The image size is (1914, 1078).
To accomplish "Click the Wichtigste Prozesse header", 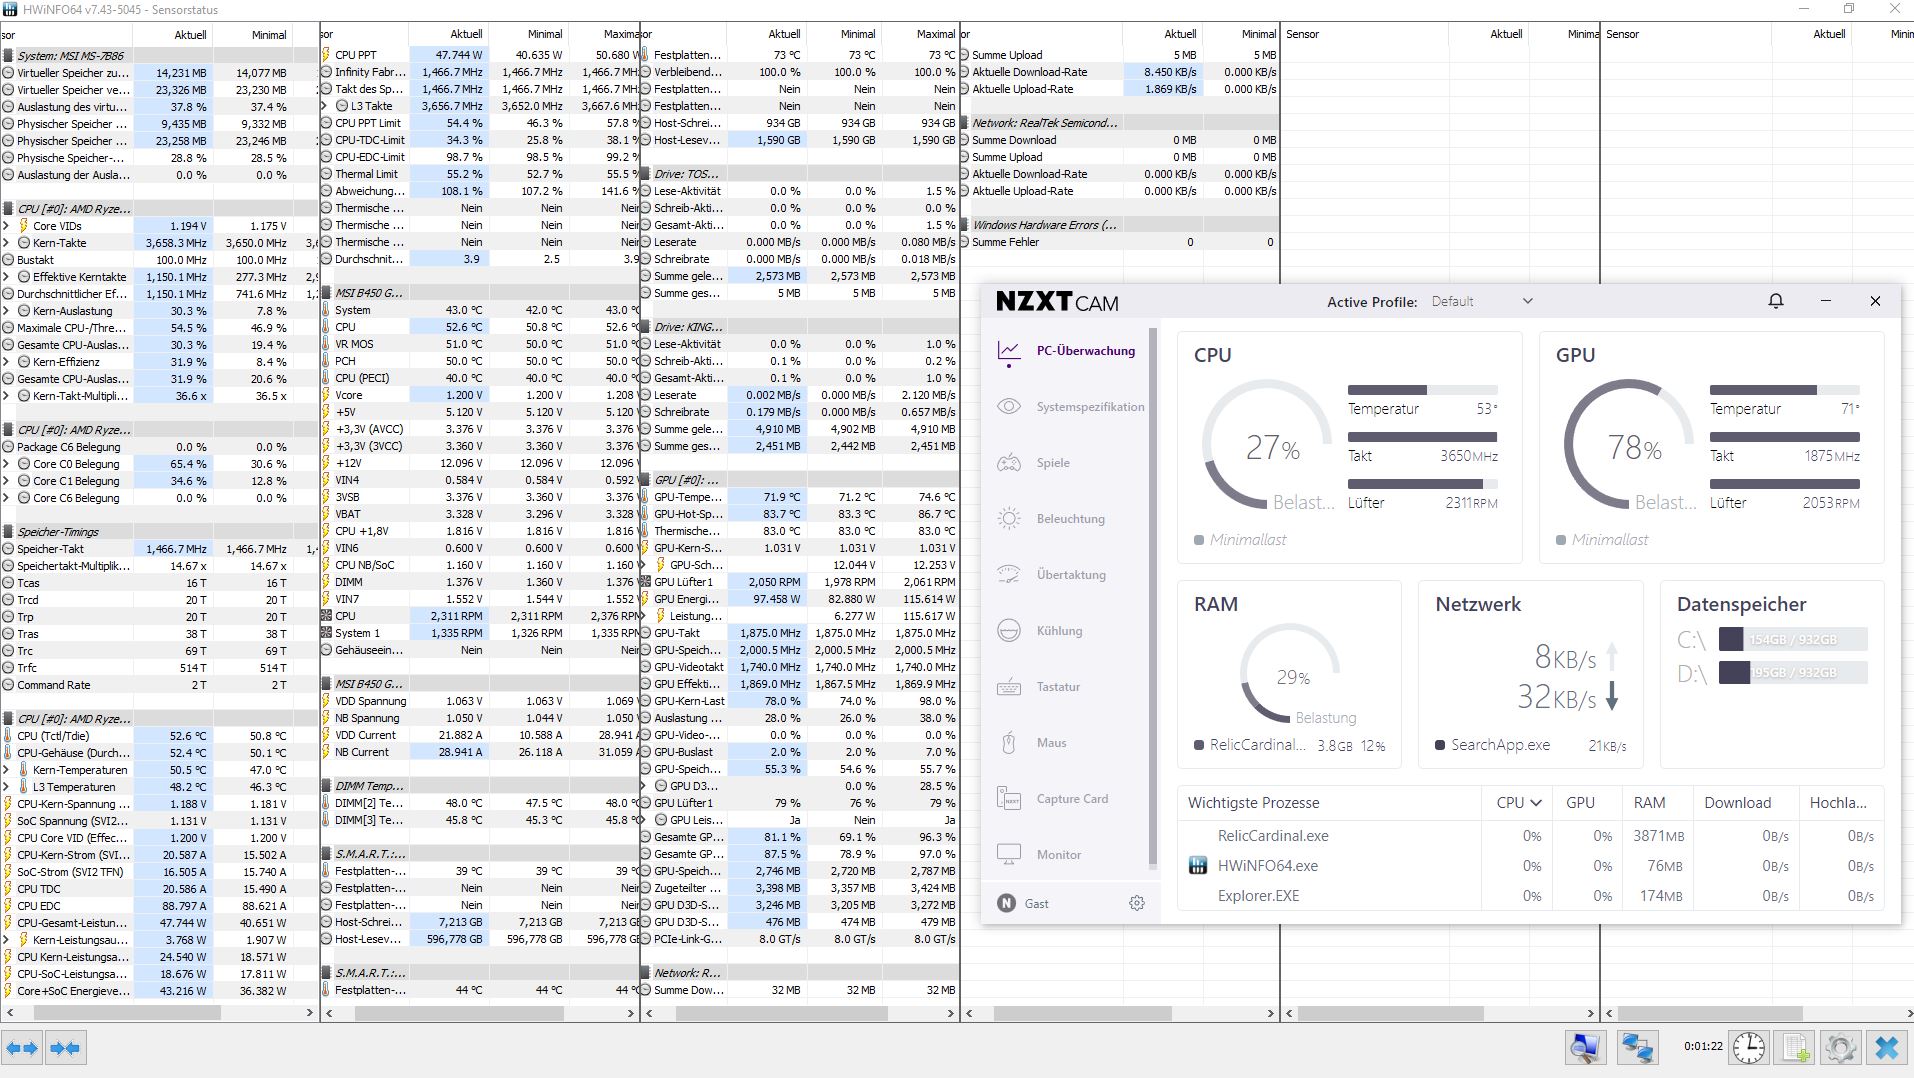I will (x=1253, y=803).
